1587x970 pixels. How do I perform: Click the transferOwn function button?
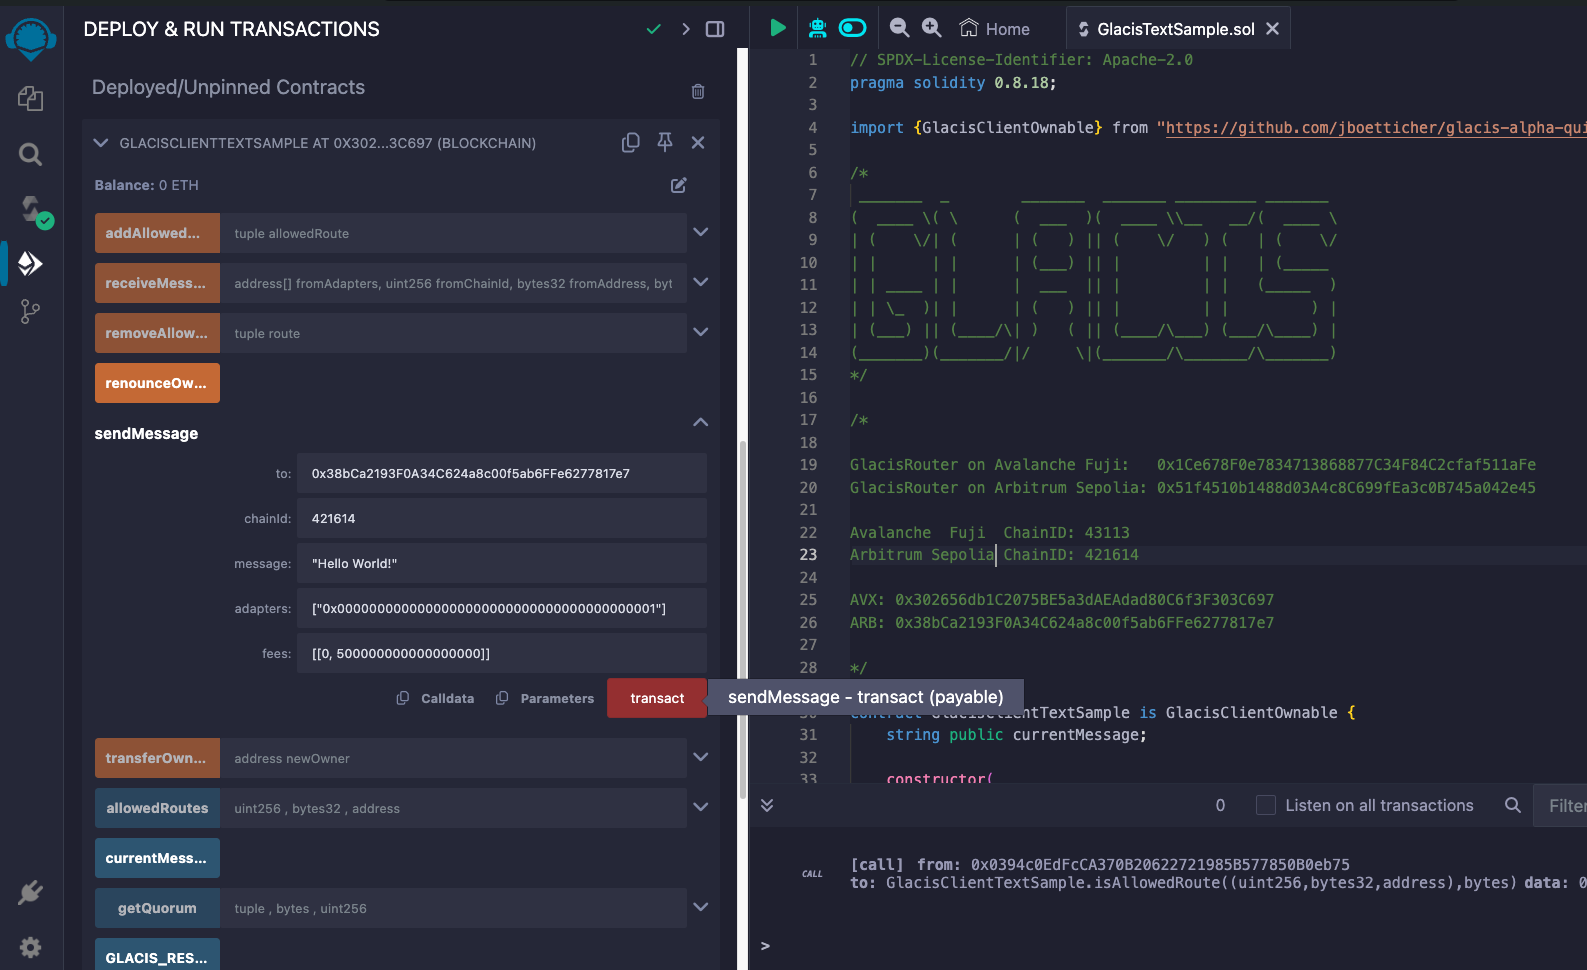point(157,758)
